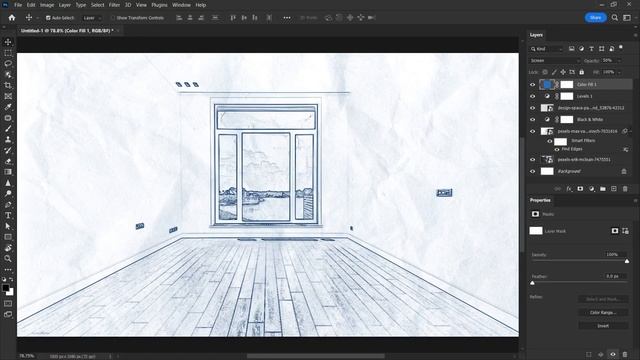The width and height of the screenshot is (640, 360).
Task: Select the Eyedropper tool
Action: pyautogui.click(x=8, y=107)
